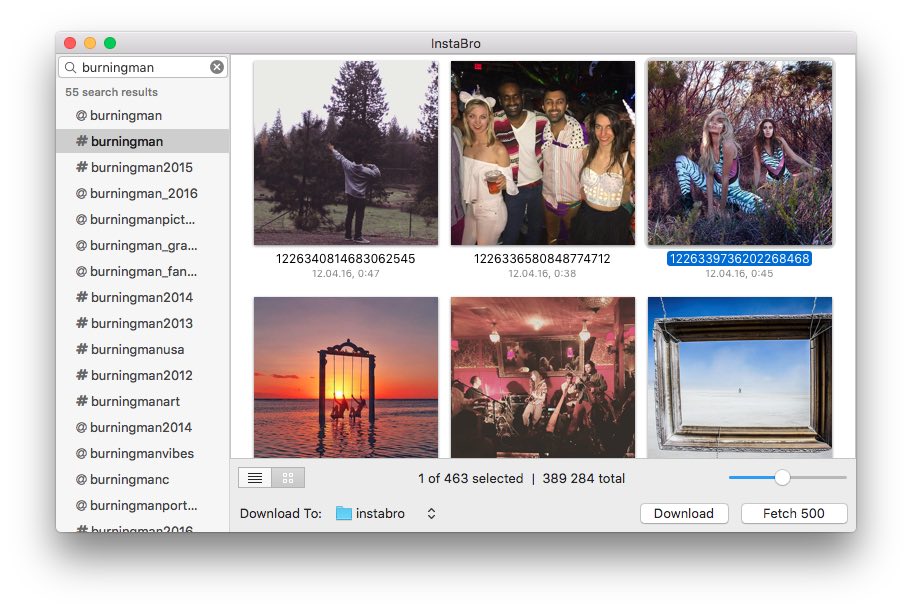This screenshot has width=912, height=612.
Task: Select the sunset swing photo thumbnail
Action: point(346,378)
